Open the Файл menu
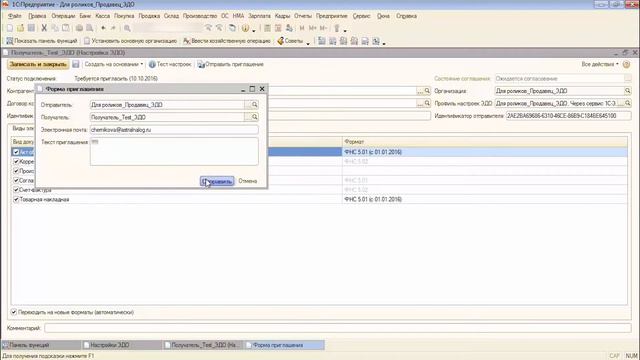Image resolution: width=640 pixels, height=360 pixels. point(14,16)
